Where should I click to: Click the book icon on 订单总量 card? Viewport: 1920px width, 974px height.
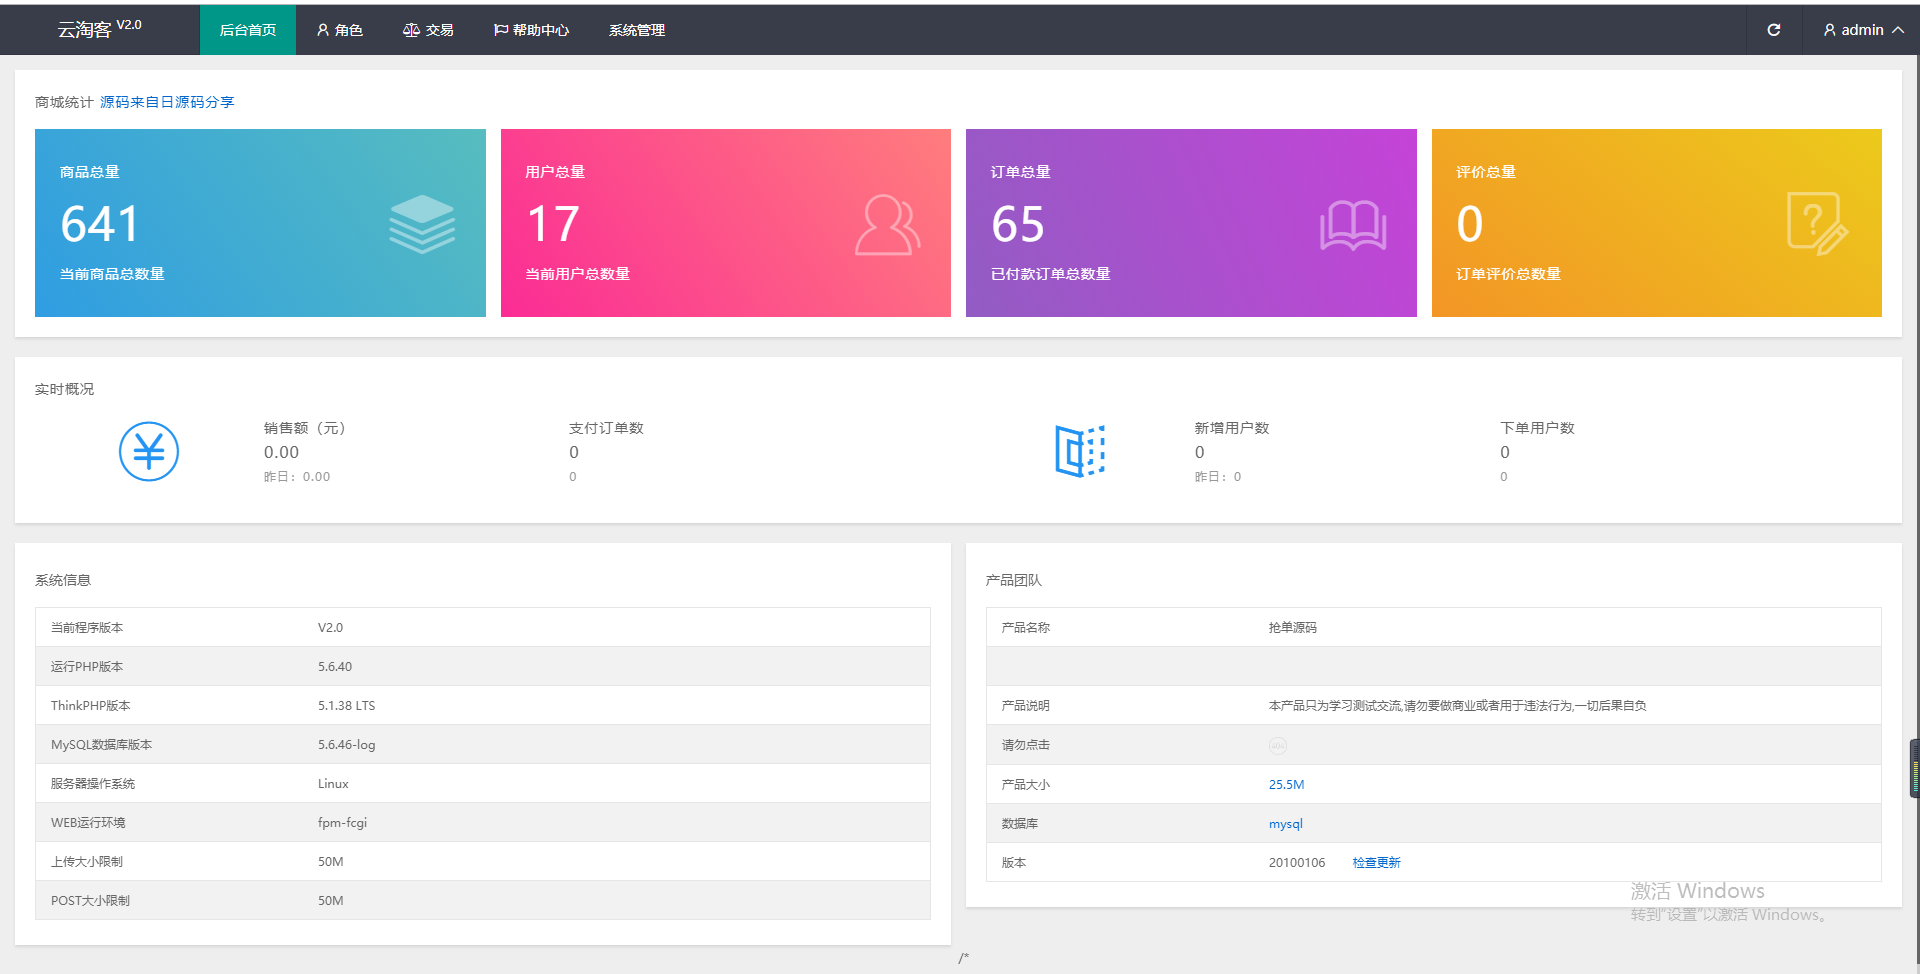[x=1352, y=225]
